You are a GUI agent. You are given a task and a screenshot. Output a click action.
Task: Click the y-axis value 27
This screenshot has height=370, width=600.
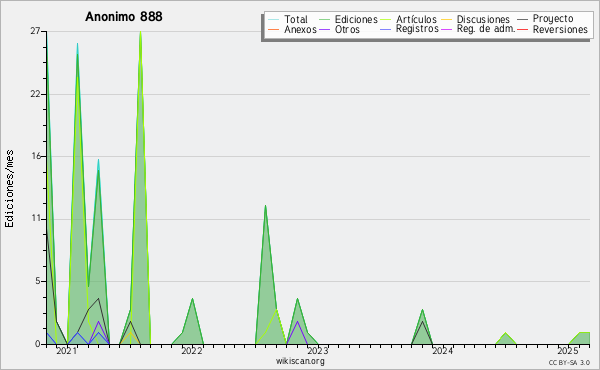(x=35, y=31)
